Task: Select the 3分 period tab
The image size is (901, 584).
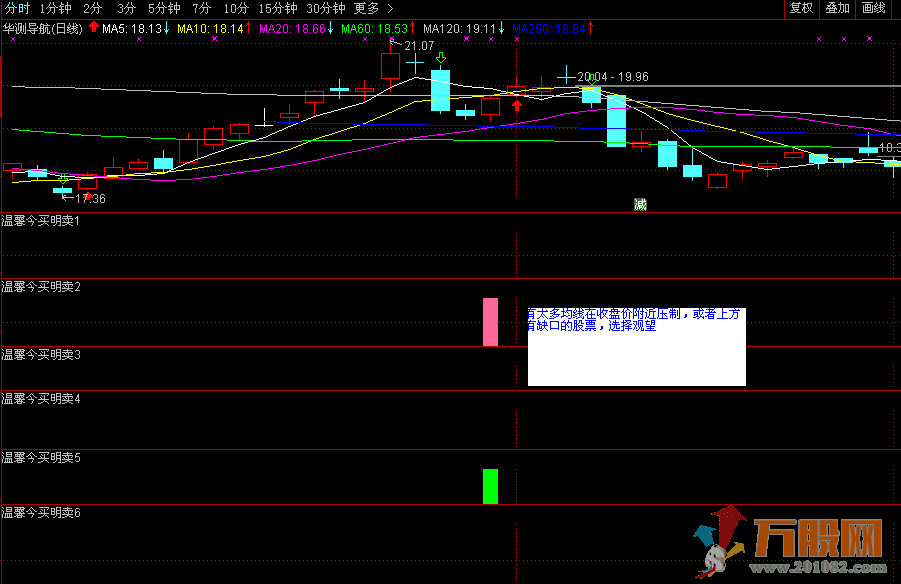Action: [x=126, y=9]
